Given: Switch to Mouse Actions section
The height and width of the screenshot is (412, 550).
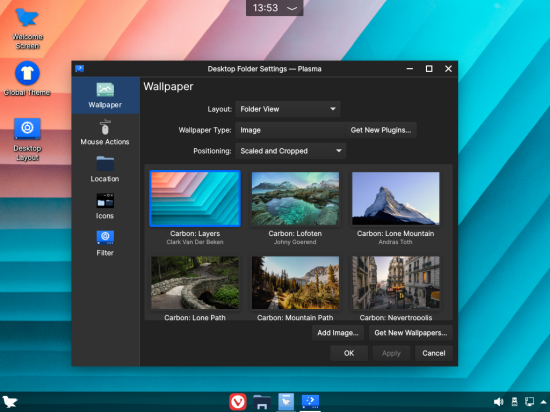Looking at the screenshot, I should tap(105, 133).
